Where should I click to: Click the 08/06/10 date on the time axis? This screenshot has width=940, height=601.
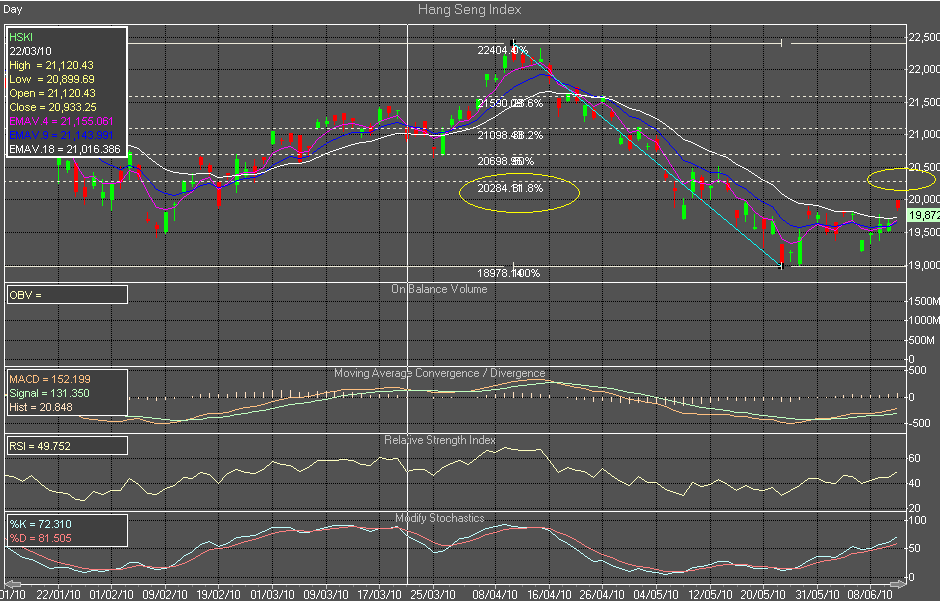[870, 594]
